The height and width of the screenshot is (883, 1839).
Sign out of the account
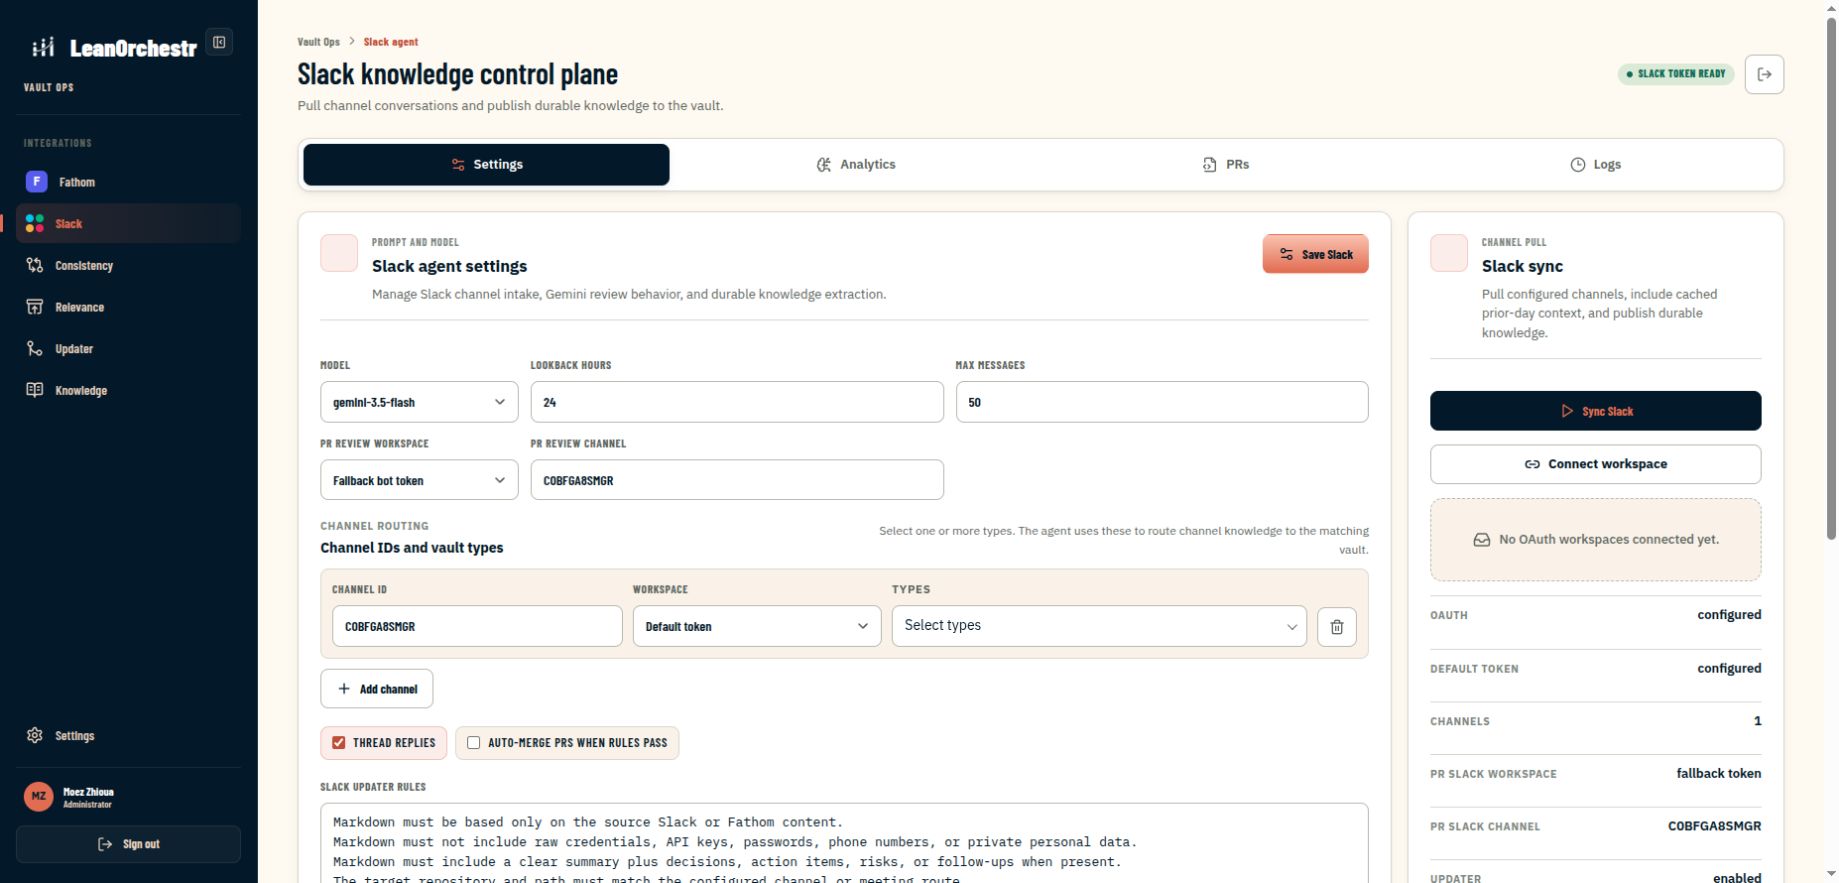coord(128,844)
